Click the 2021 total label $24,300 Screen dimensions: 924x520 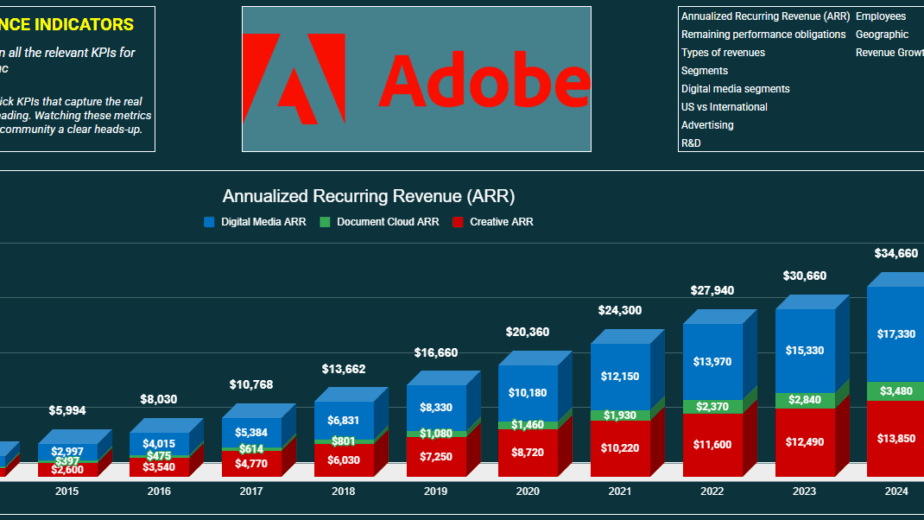(x=621, y=311)
